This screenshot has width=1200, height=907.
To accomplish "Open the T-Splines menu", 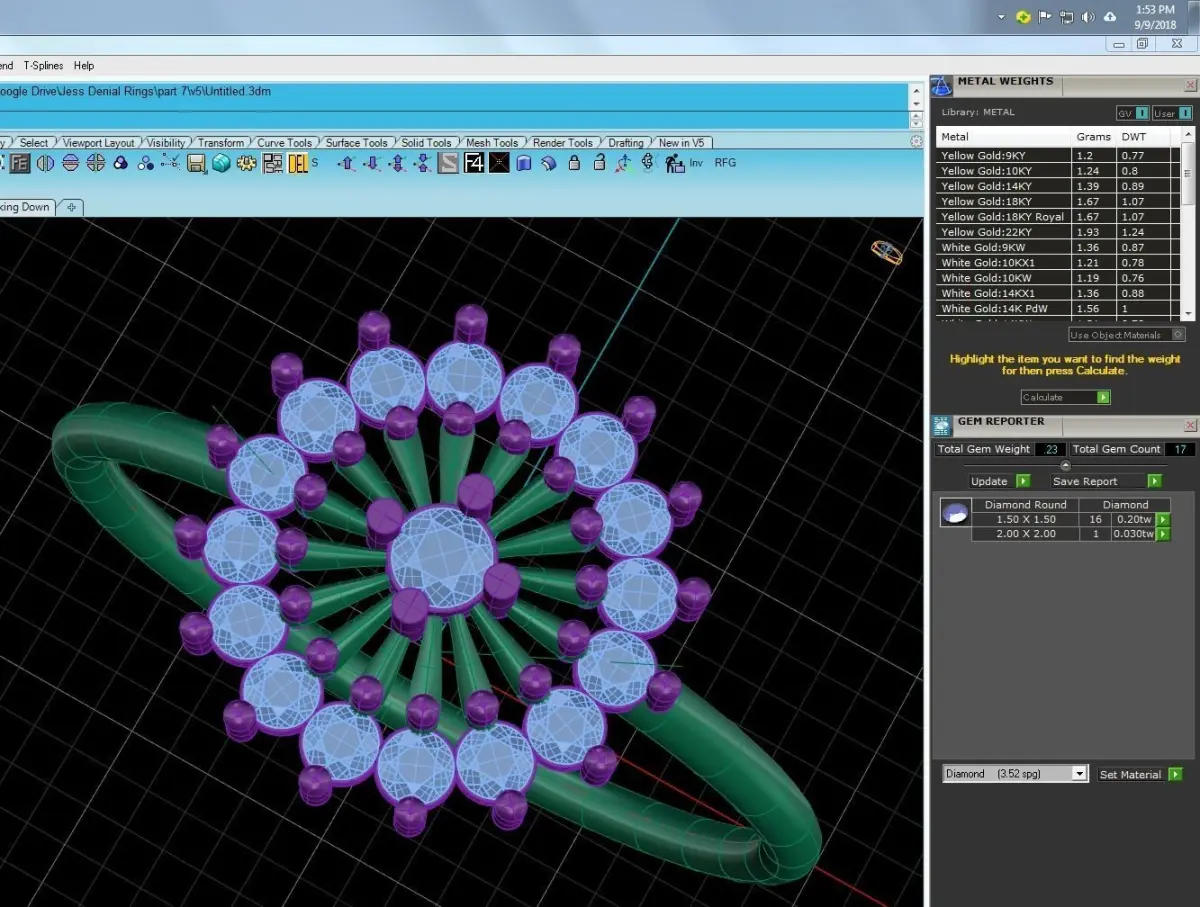I will point(43,65).
